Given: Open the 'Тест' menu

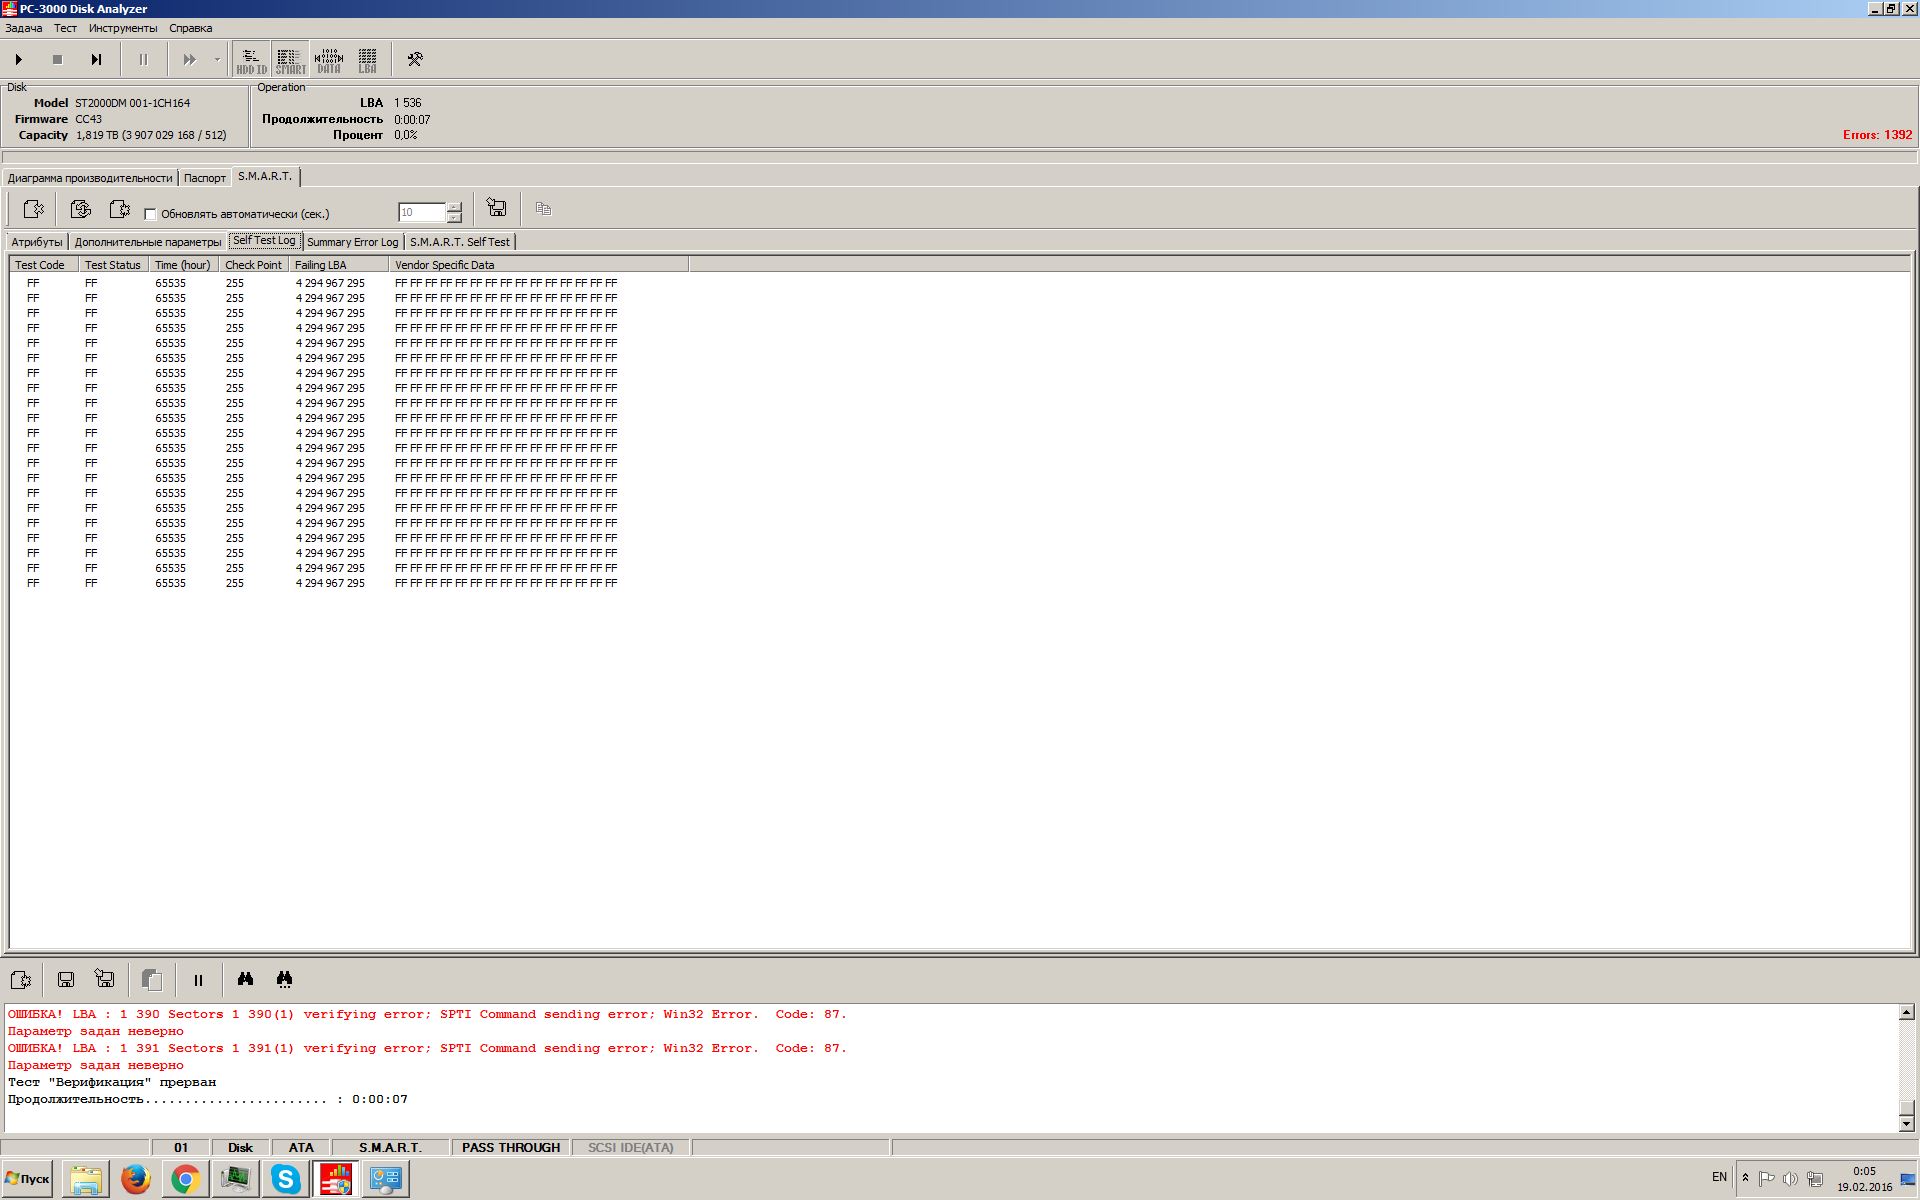Looking at the screenshot, I should [x=65, y=28].
